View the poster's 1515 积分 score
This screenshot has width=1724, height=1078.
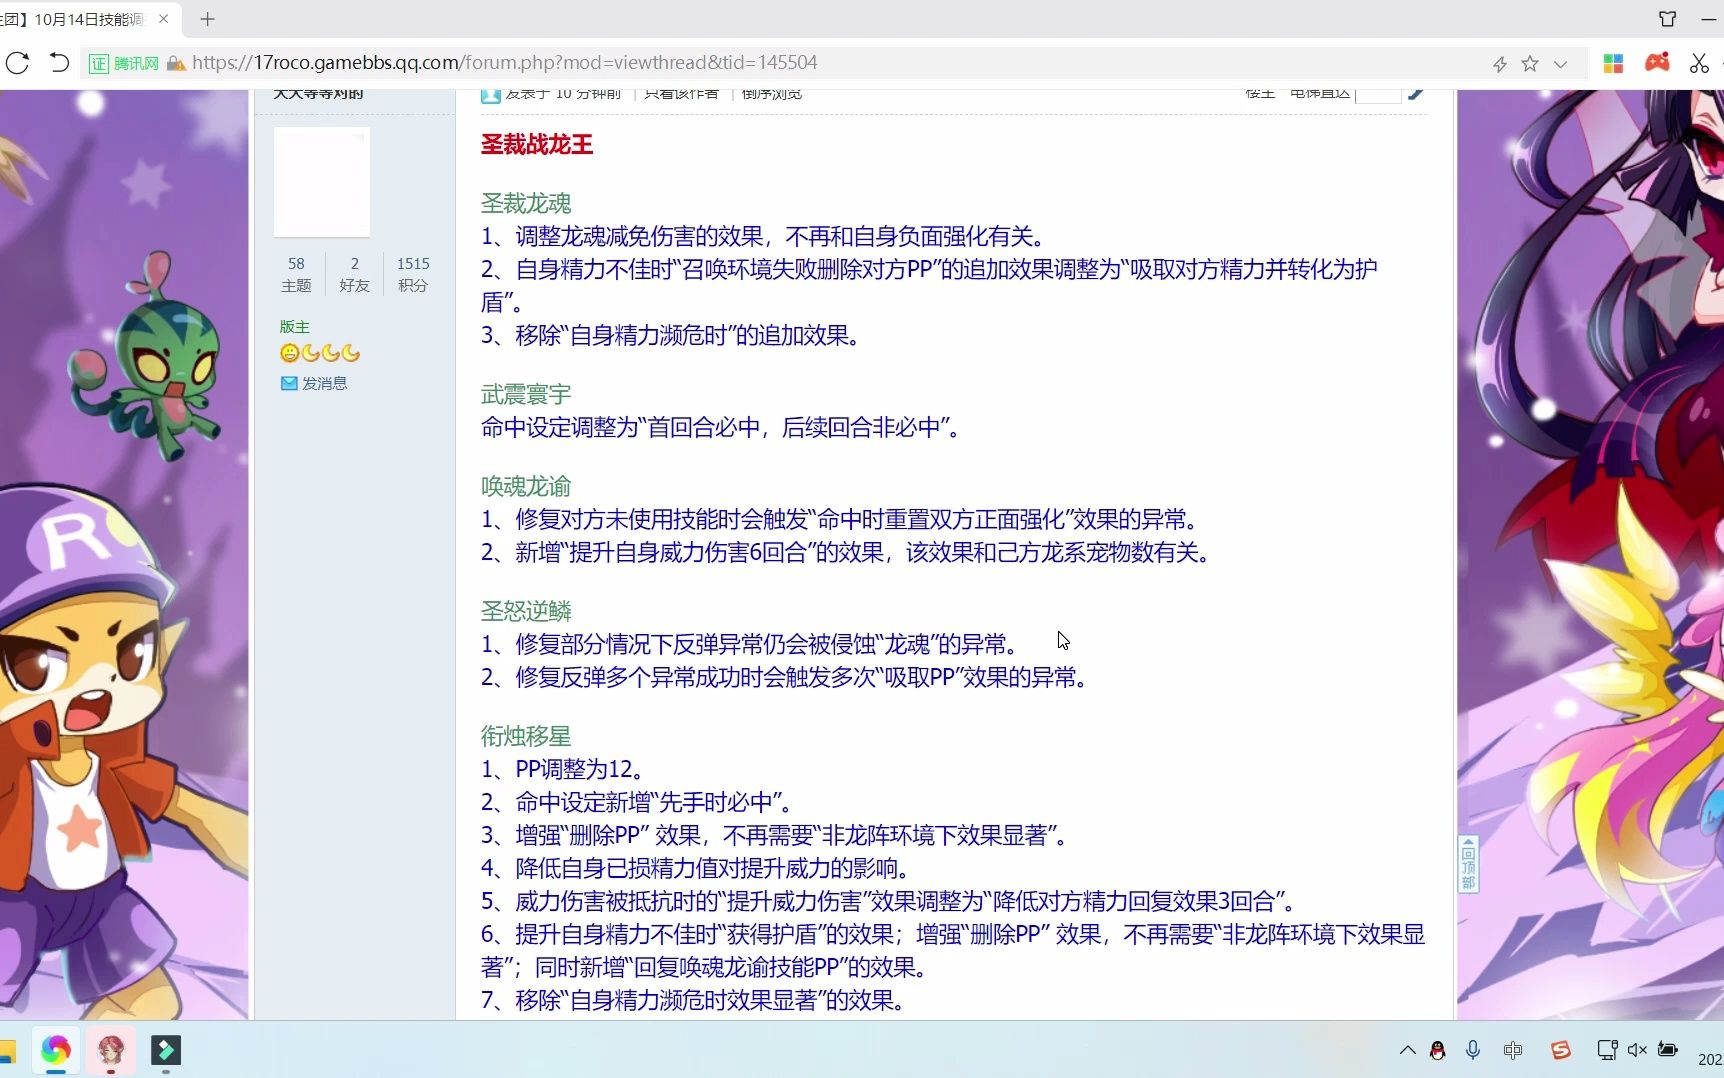(413, 274)
